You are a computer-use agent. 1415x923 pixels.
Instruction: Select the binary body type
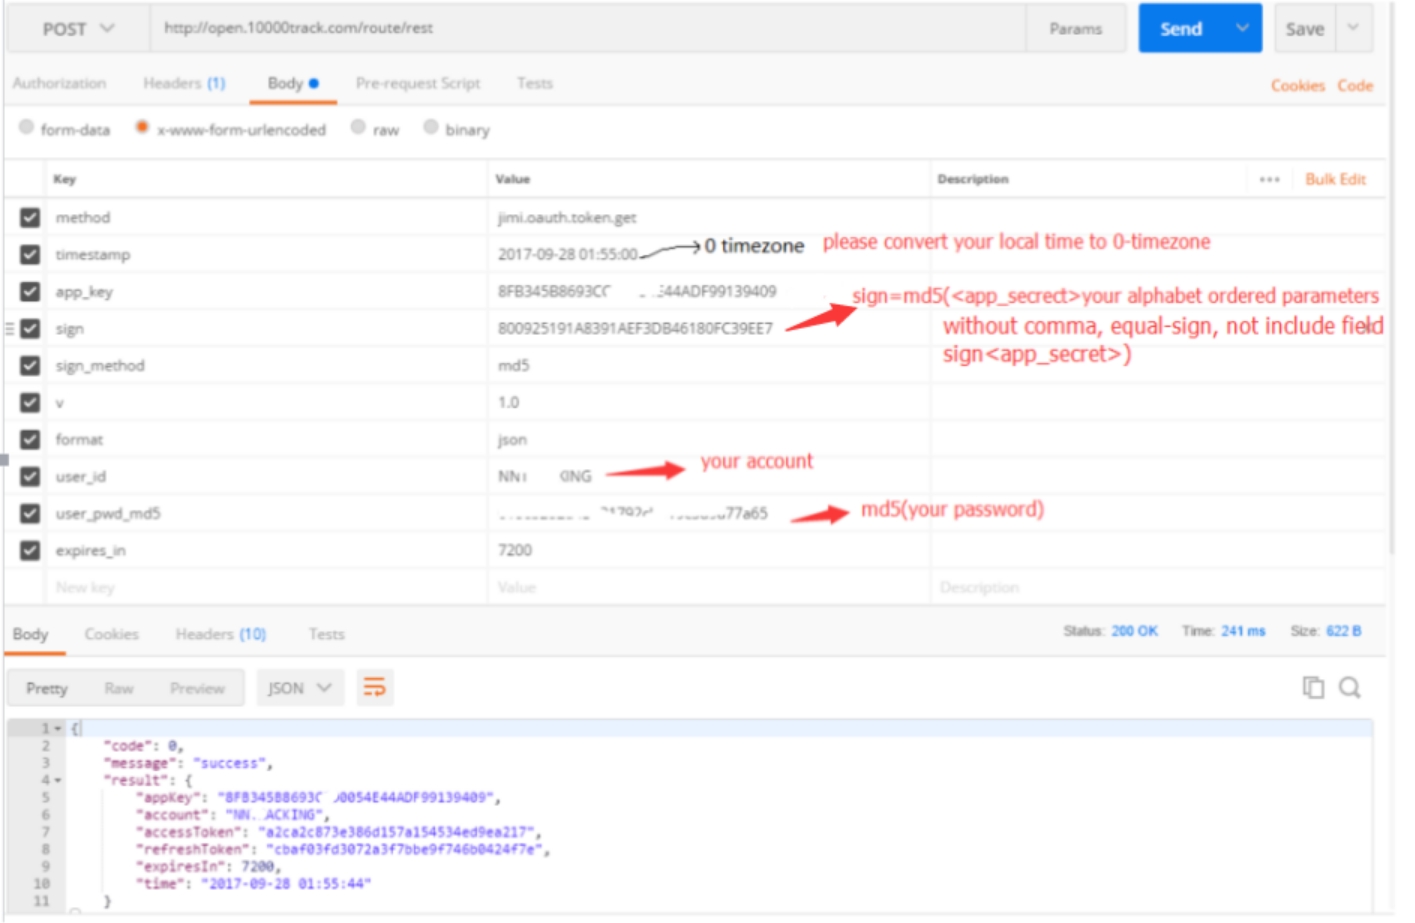point(431,127)
